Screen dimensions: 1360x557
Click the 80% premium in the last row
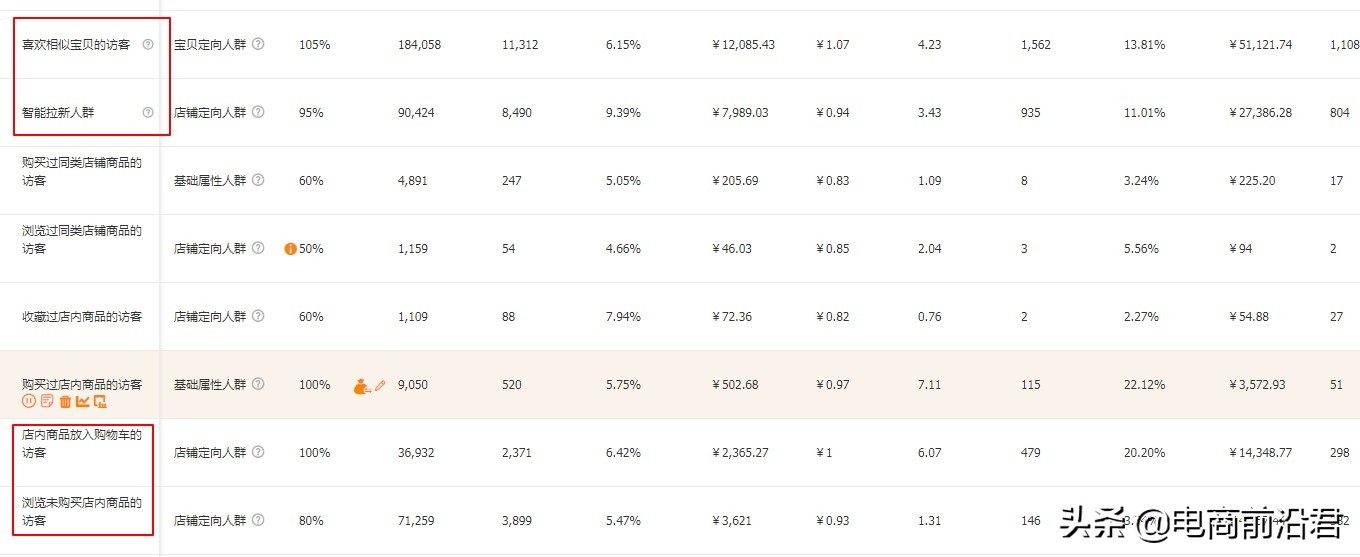(311, 521)
